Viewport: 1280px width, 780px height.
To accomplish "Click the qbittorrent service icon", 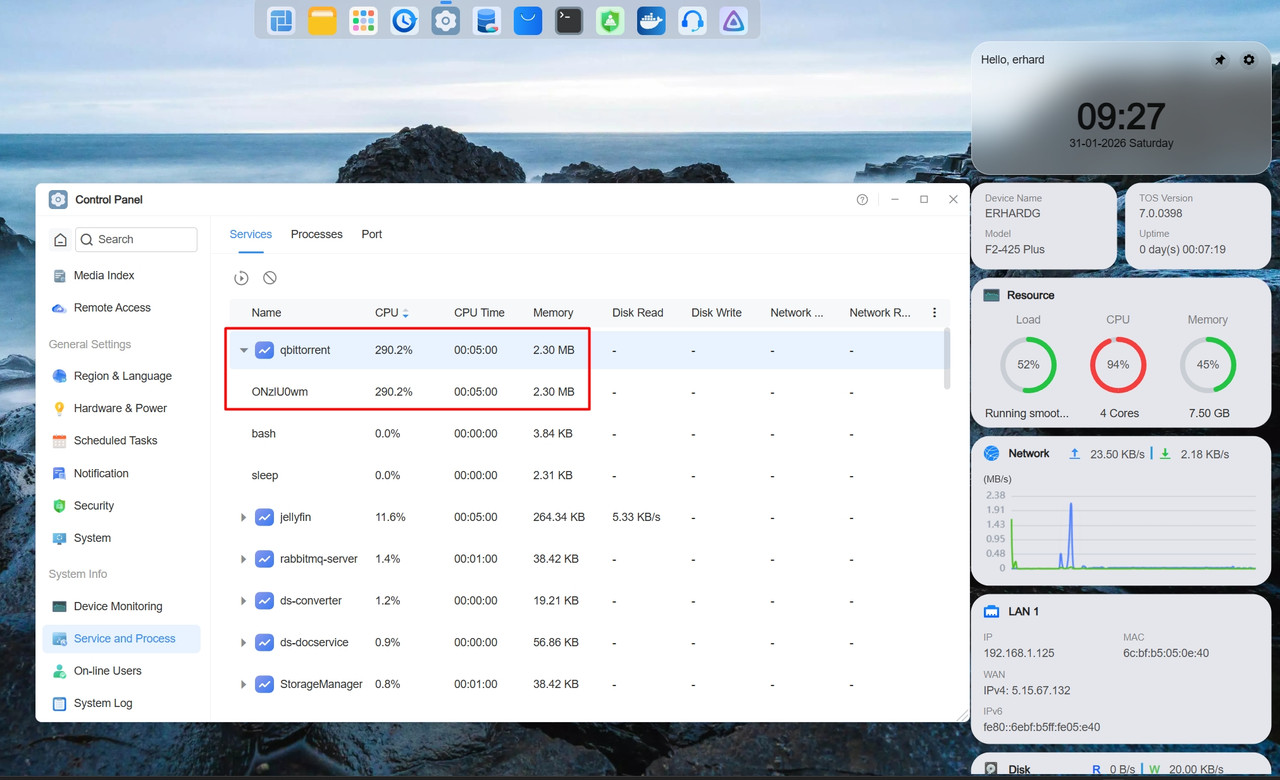I will [264, 350].
